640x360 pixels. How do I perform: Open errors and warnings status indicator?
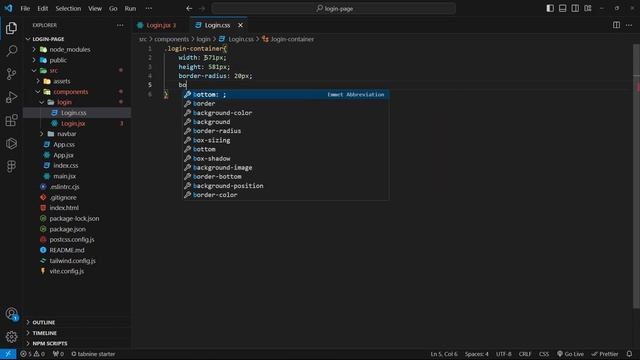[32, 354]
